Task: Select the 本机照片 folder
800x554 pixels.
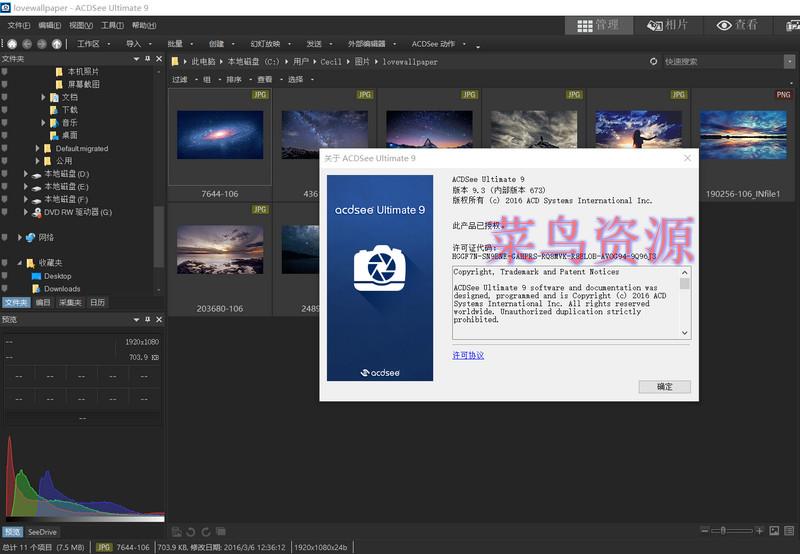Action: pos(77,71)
